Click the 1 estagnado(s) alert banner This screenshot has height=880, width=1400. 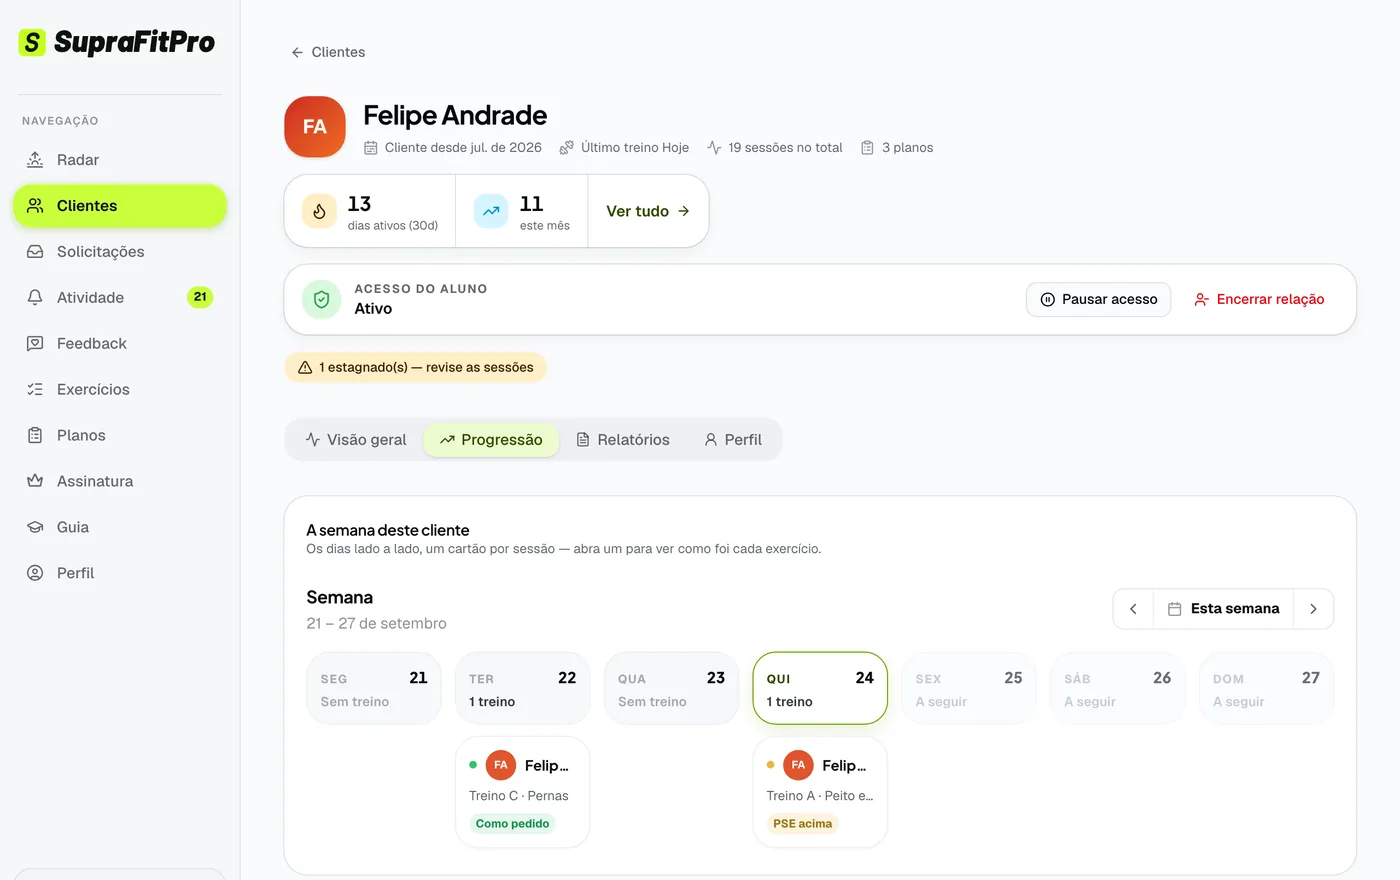[x=415, y=368]
